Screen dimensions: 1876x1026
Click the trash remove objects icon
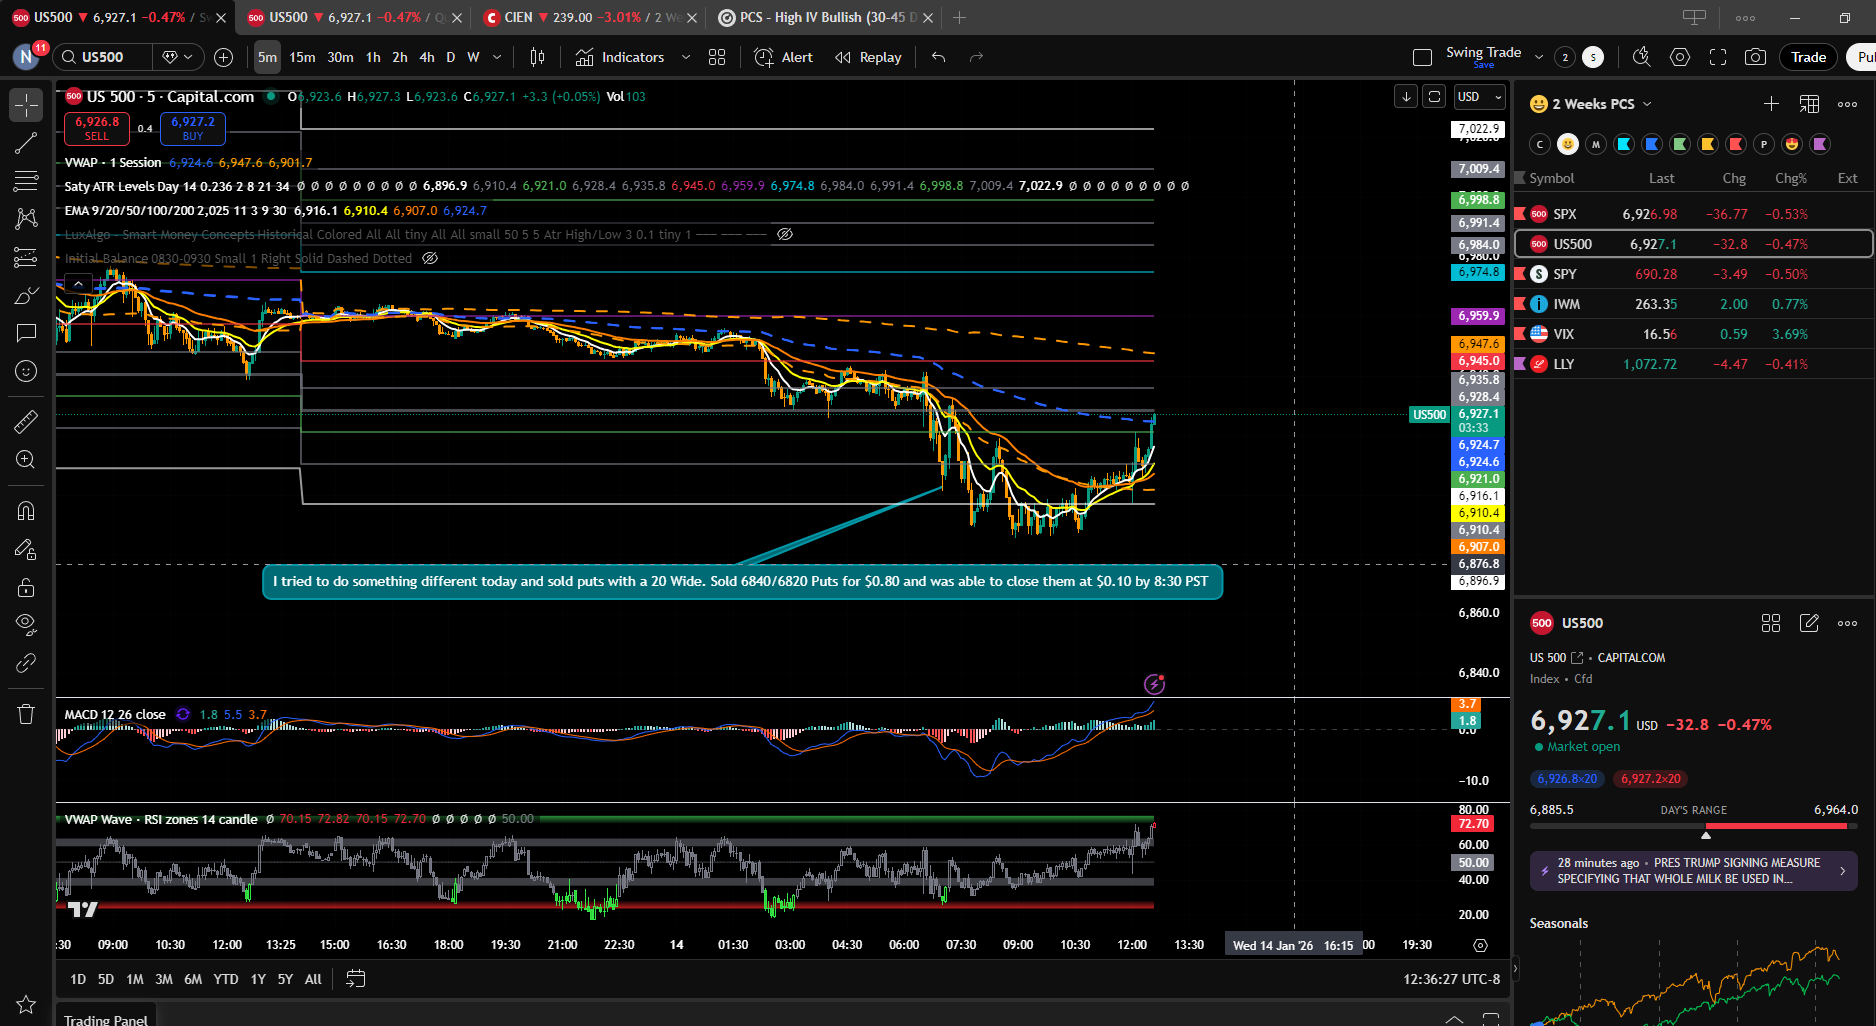(26, 714)
